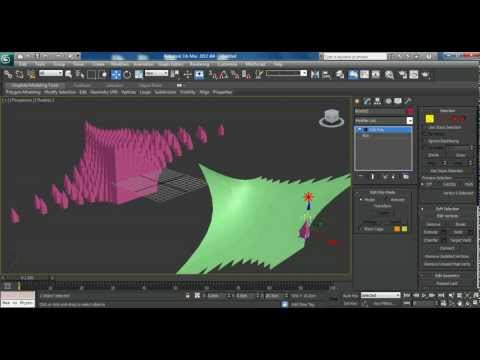Click the Align tool icon
The image size is (480, 360).
327,74
